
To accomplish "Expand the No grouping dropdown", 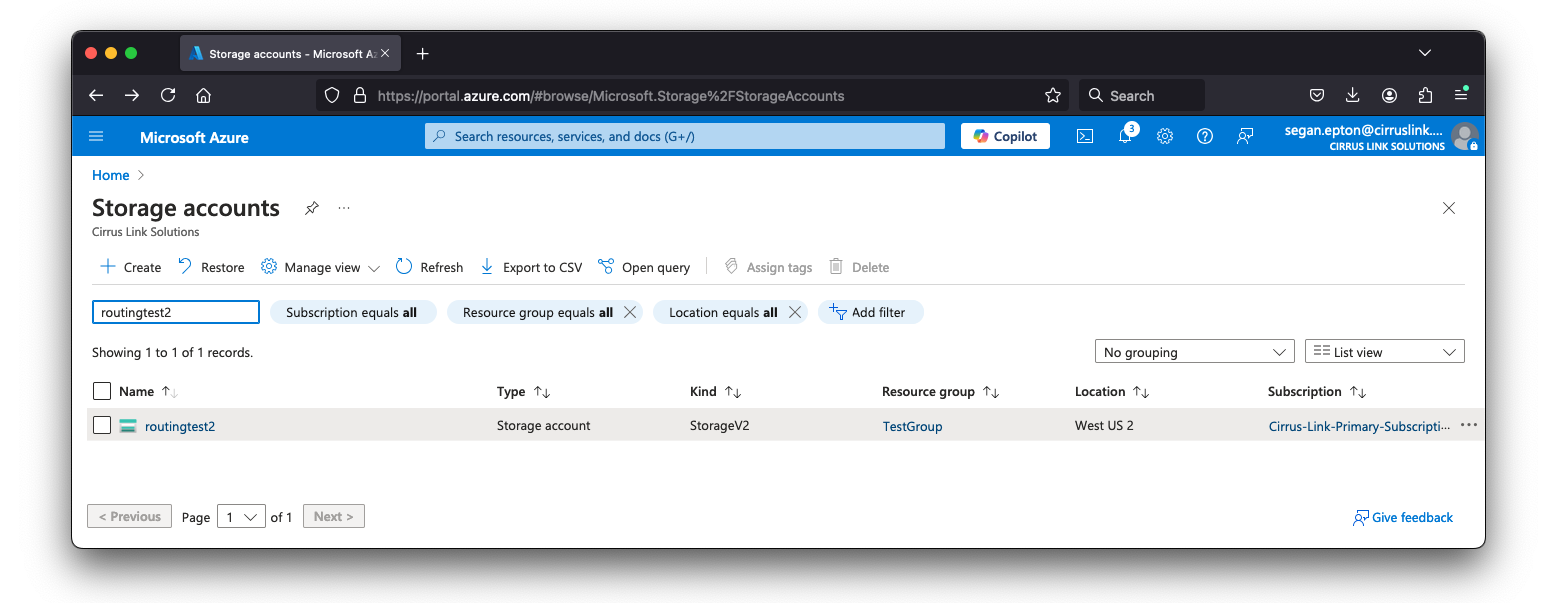I will tap(1195, 352).
